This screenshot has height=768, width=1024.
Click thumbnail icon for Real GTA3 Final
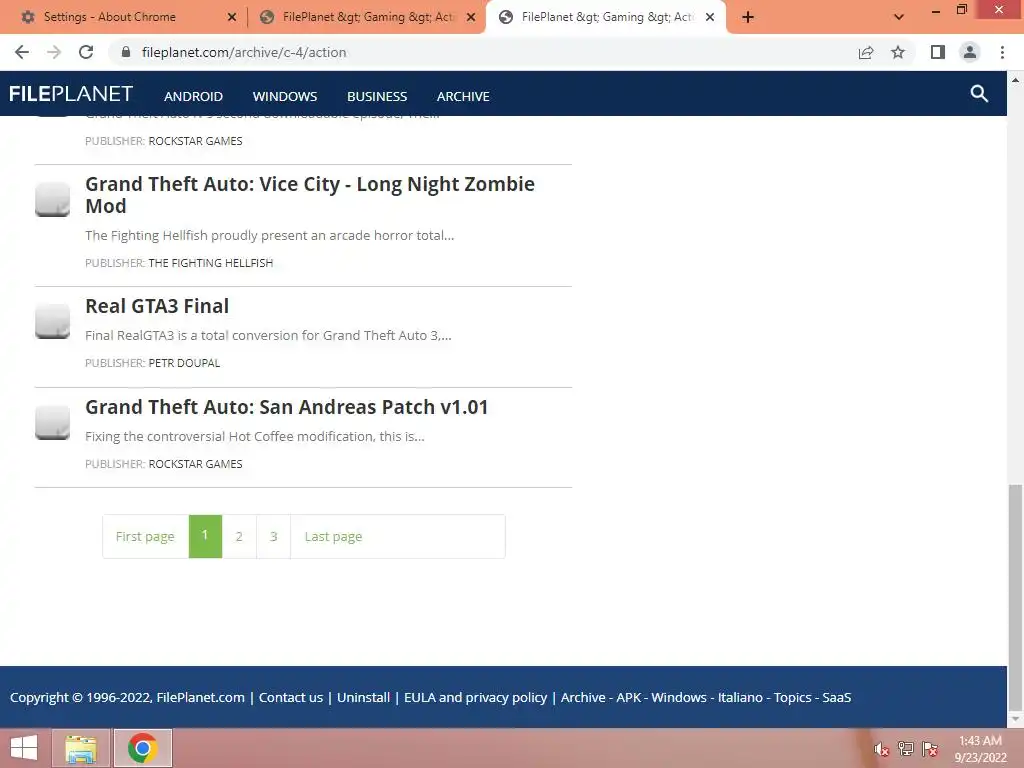[52, 321]
